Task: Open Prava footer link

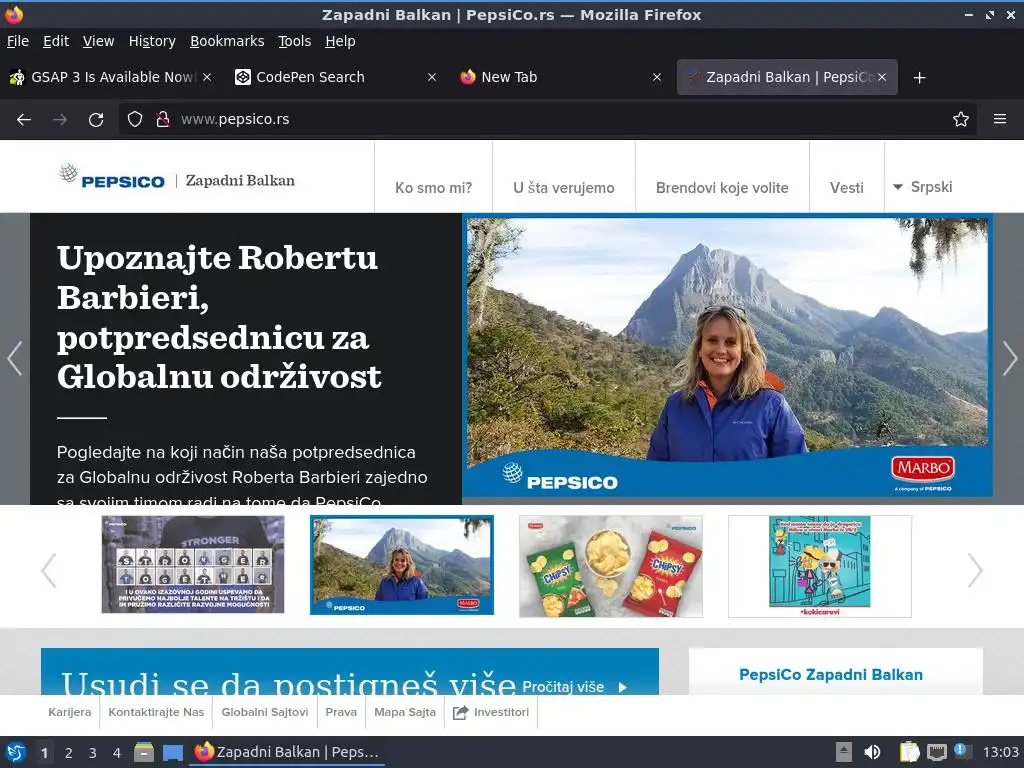Action: click(341, 712)
